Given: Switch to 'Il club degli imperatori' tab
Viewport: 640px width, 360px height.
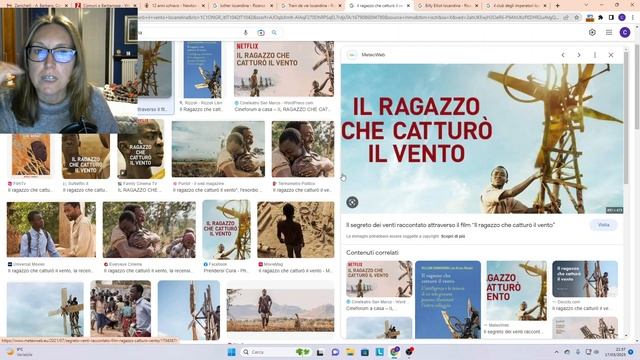Looking at the screenshot, I should click(516, 6).
